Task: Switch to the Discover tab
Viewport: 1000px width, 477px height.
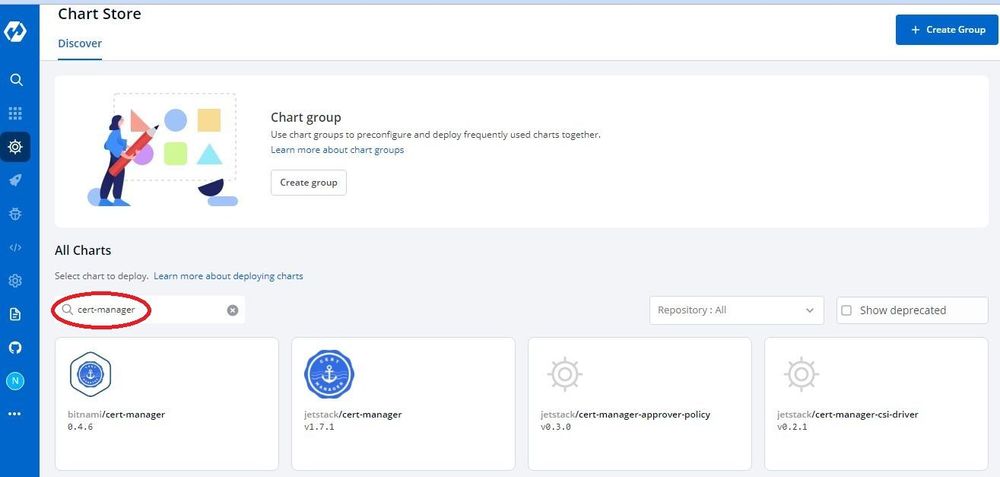Action: point(80,43)
